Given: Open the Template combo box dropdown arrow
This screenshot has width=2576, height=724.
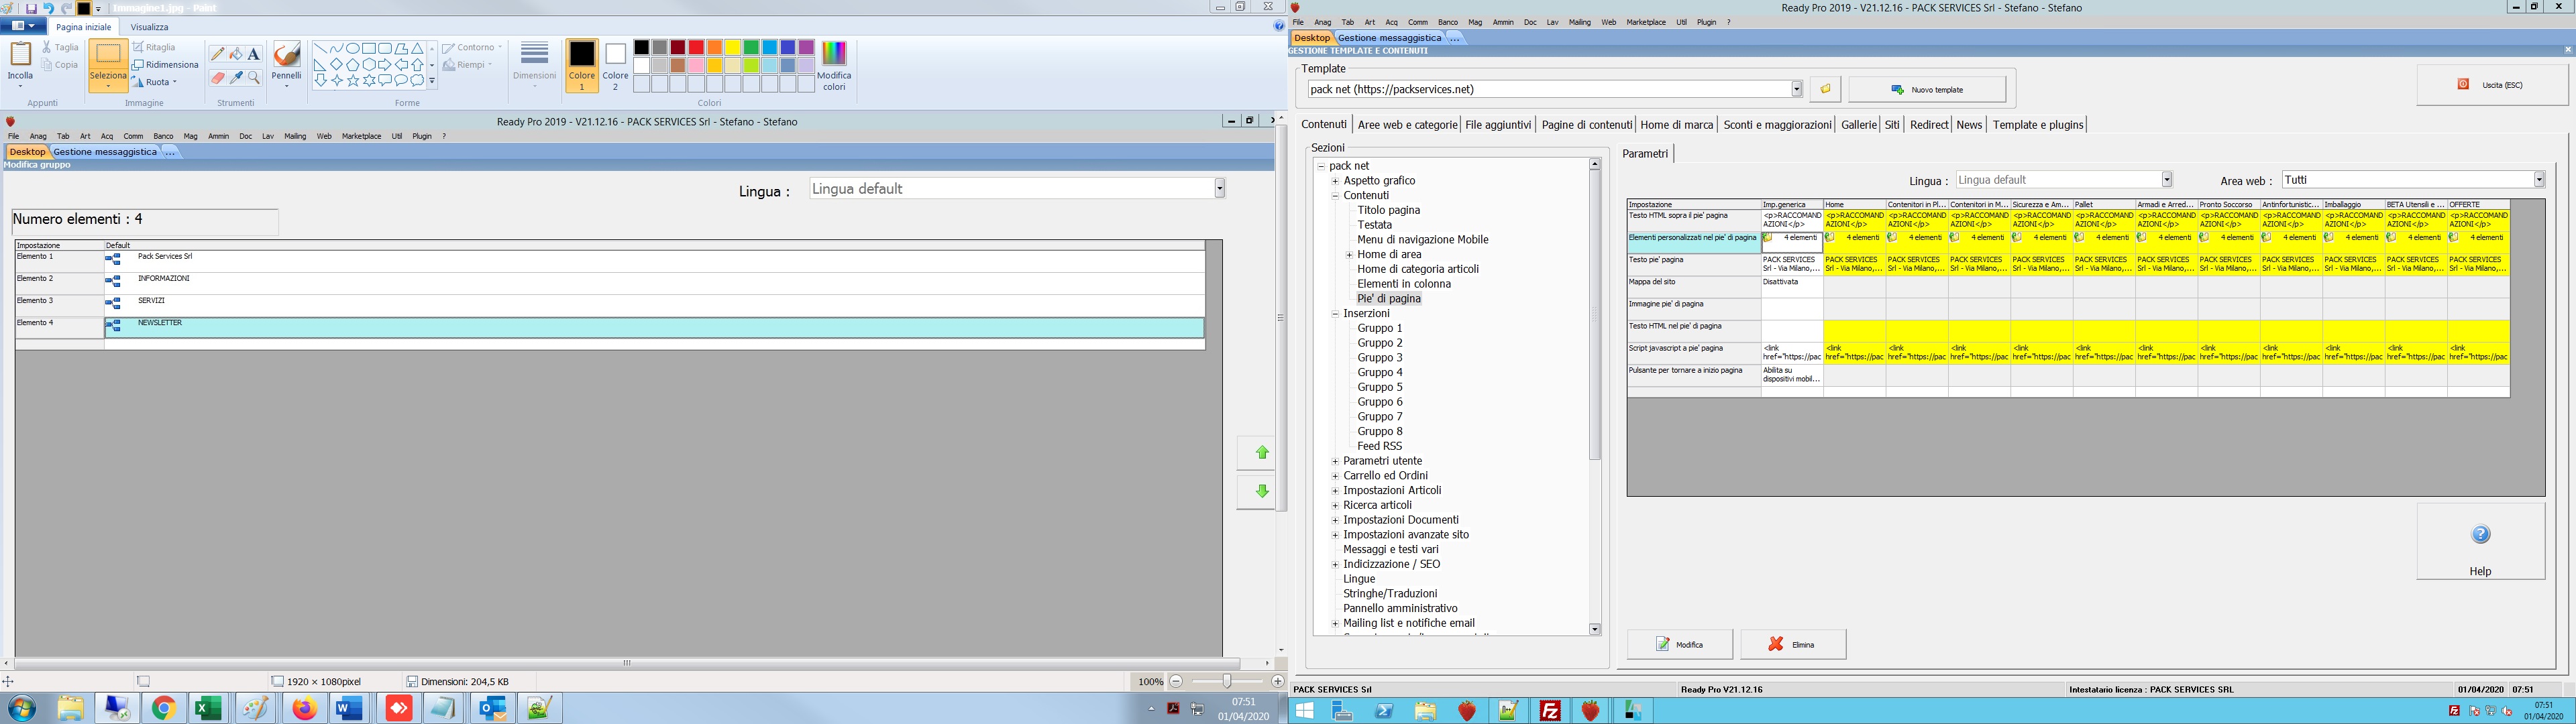Looking at the screenshot, I should pos(1796,89).
